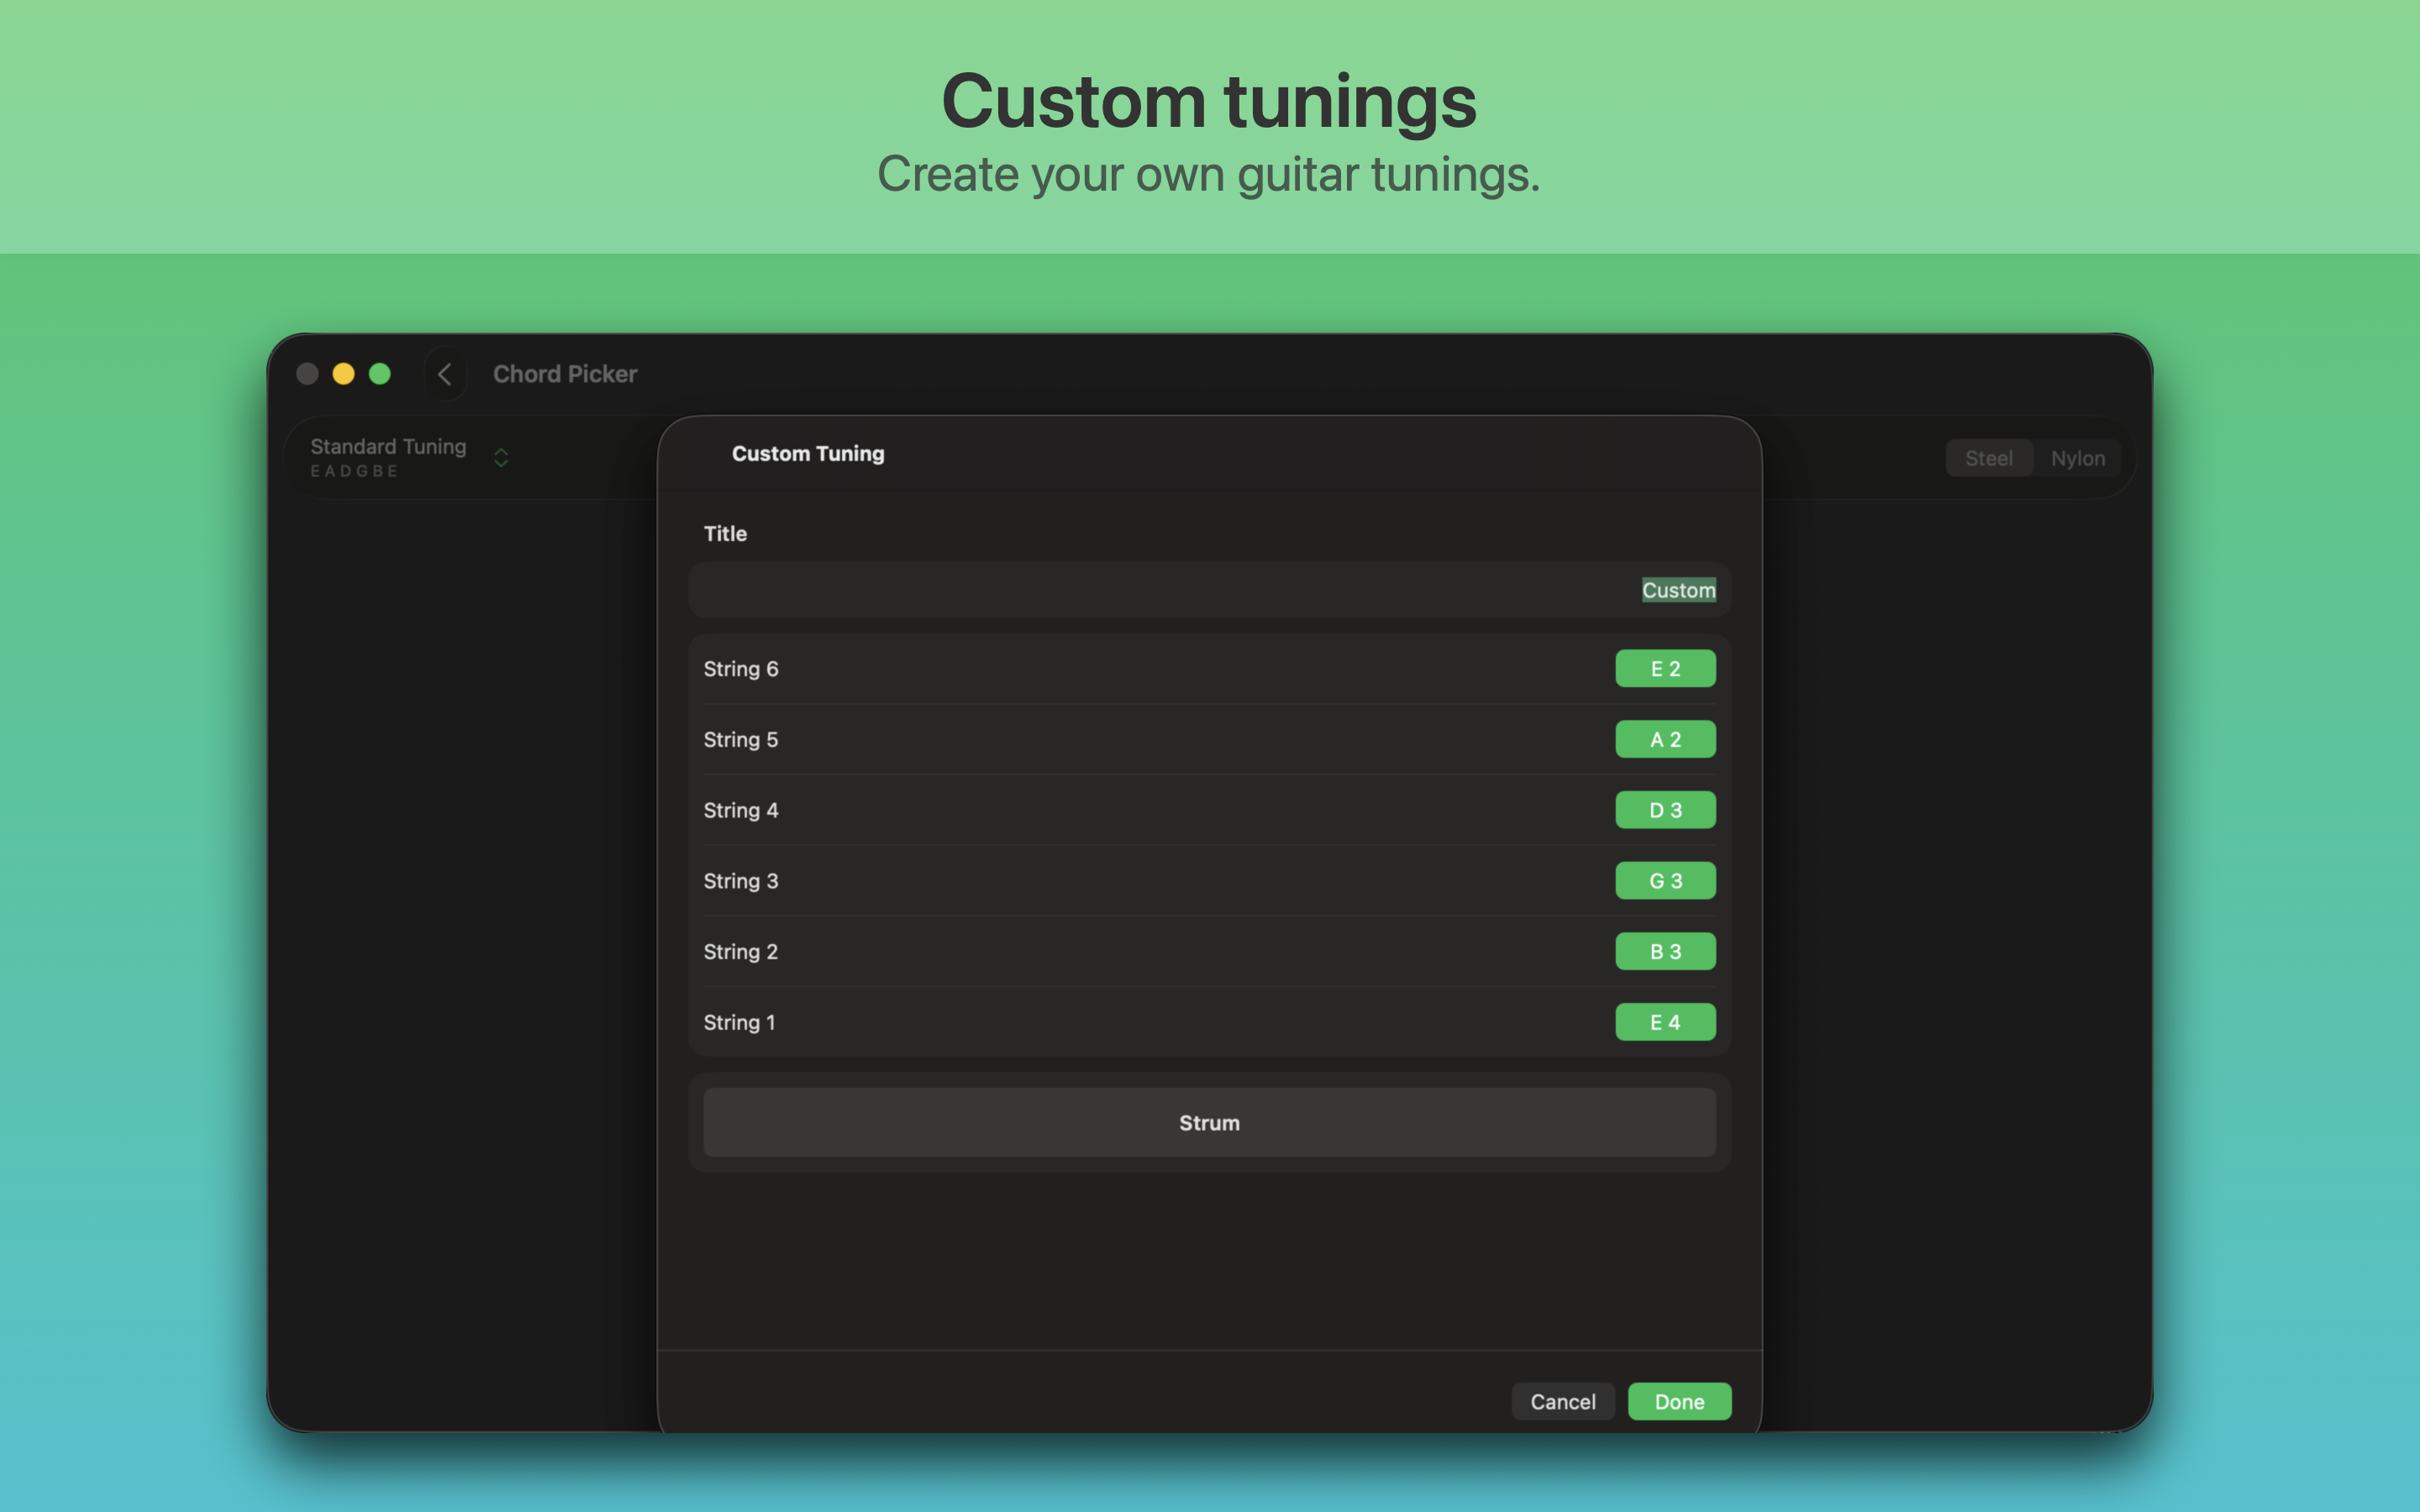Screen dimensions: 2420x1512
Task: Click the String 3 label
Action: pyautogui.click(x=741, y=881)
